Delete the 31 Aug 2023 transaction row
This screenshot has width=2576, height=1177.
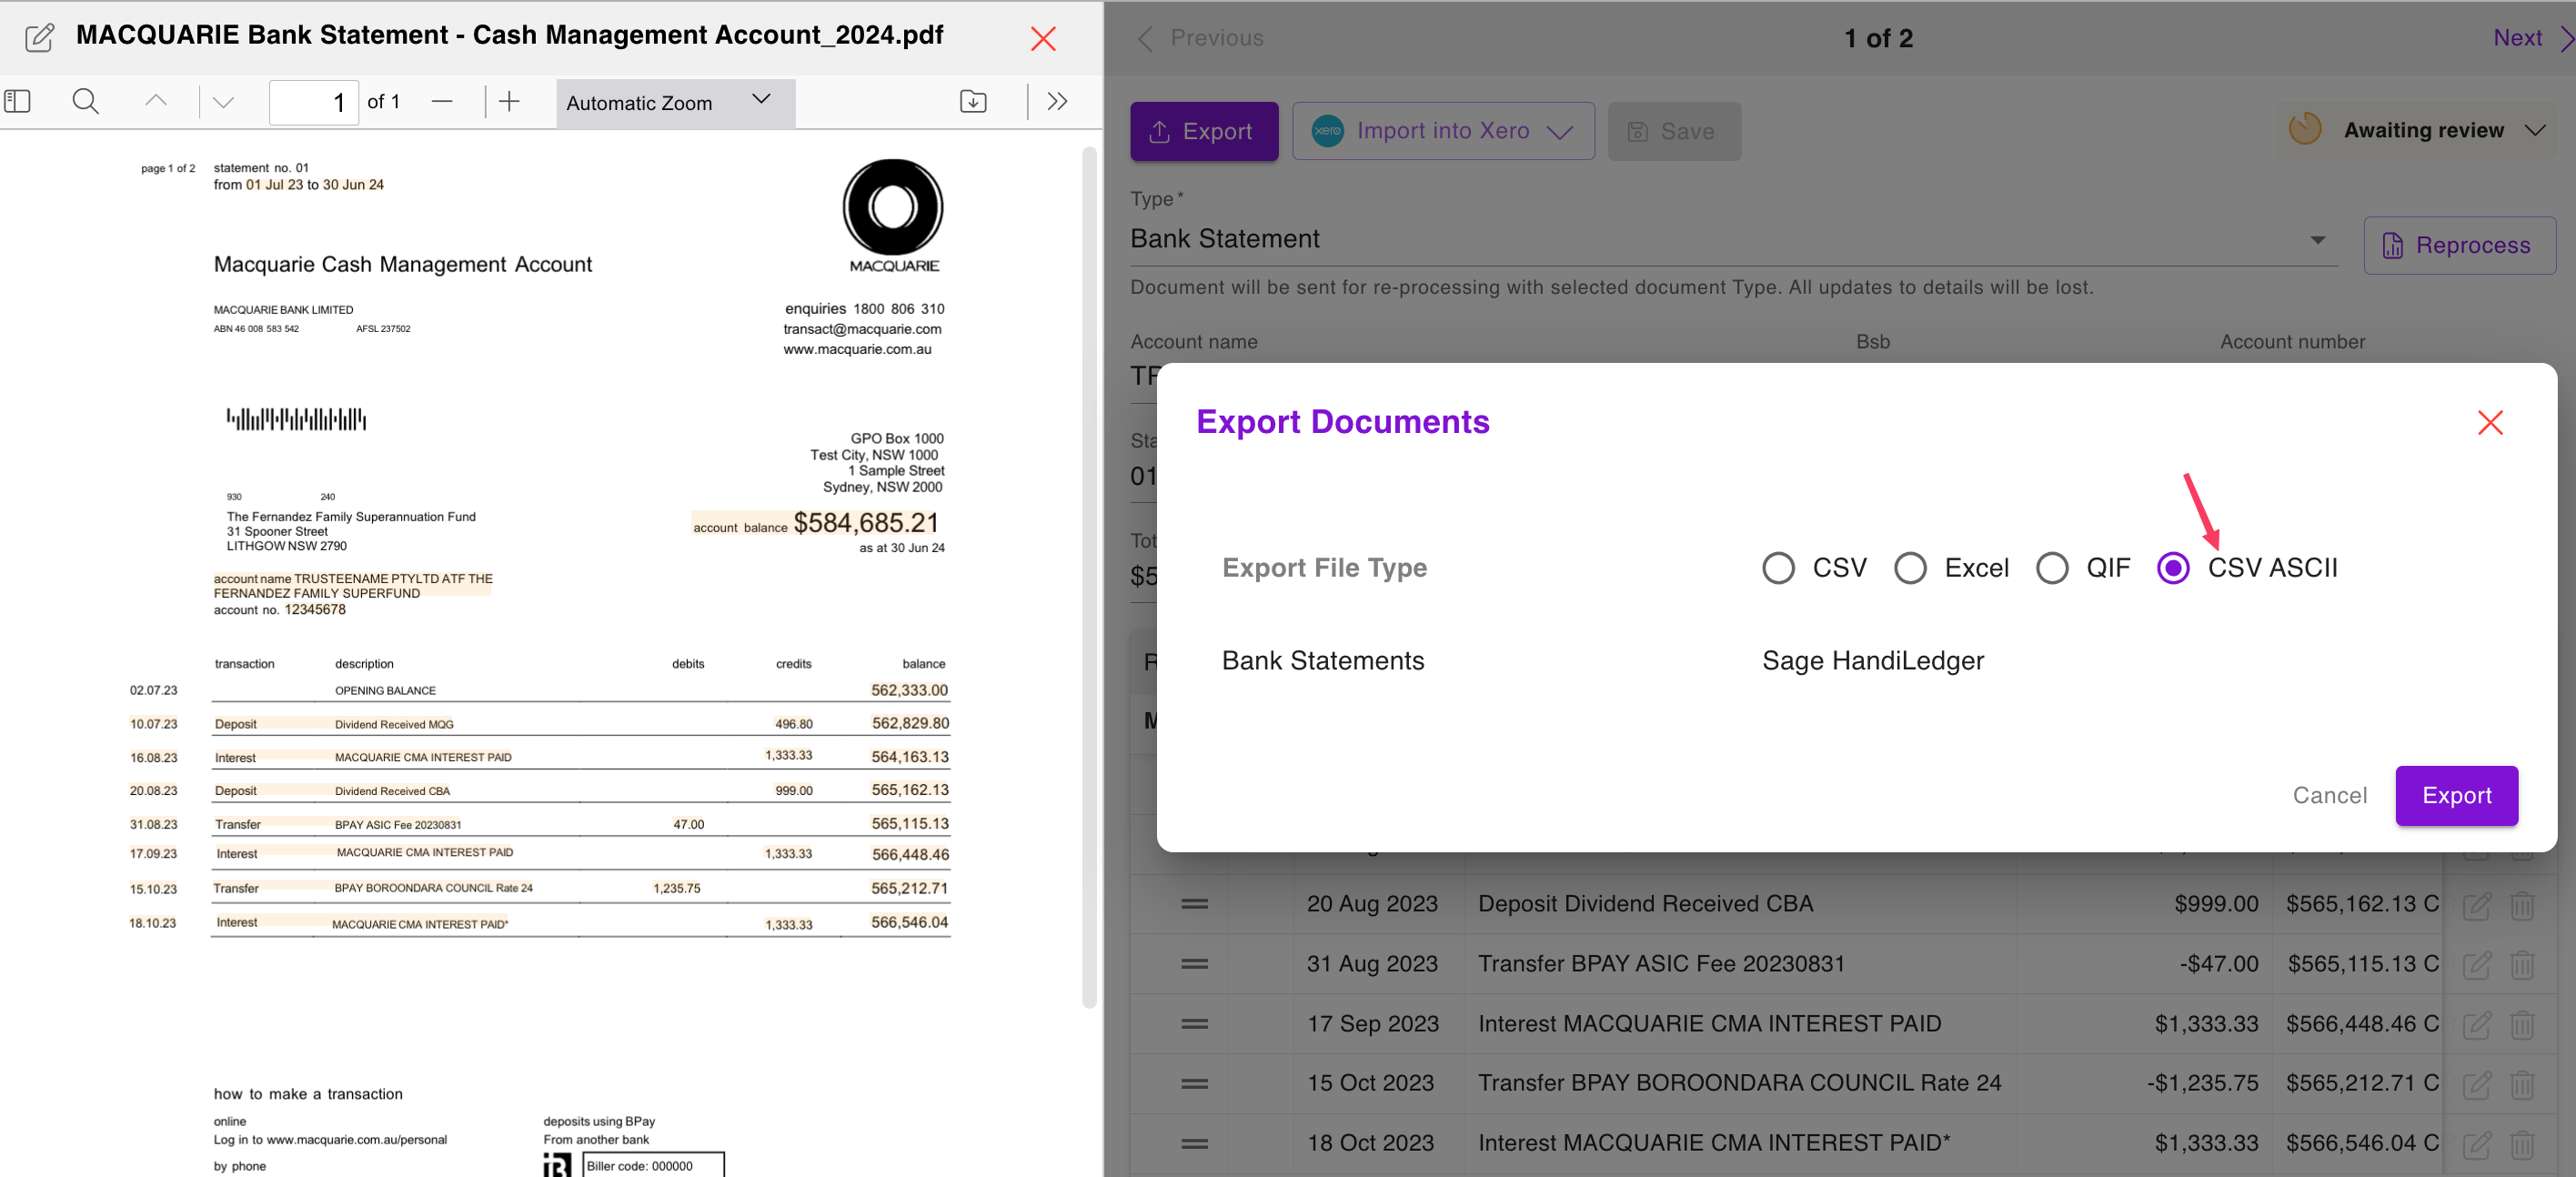(x=2522, y=965)
